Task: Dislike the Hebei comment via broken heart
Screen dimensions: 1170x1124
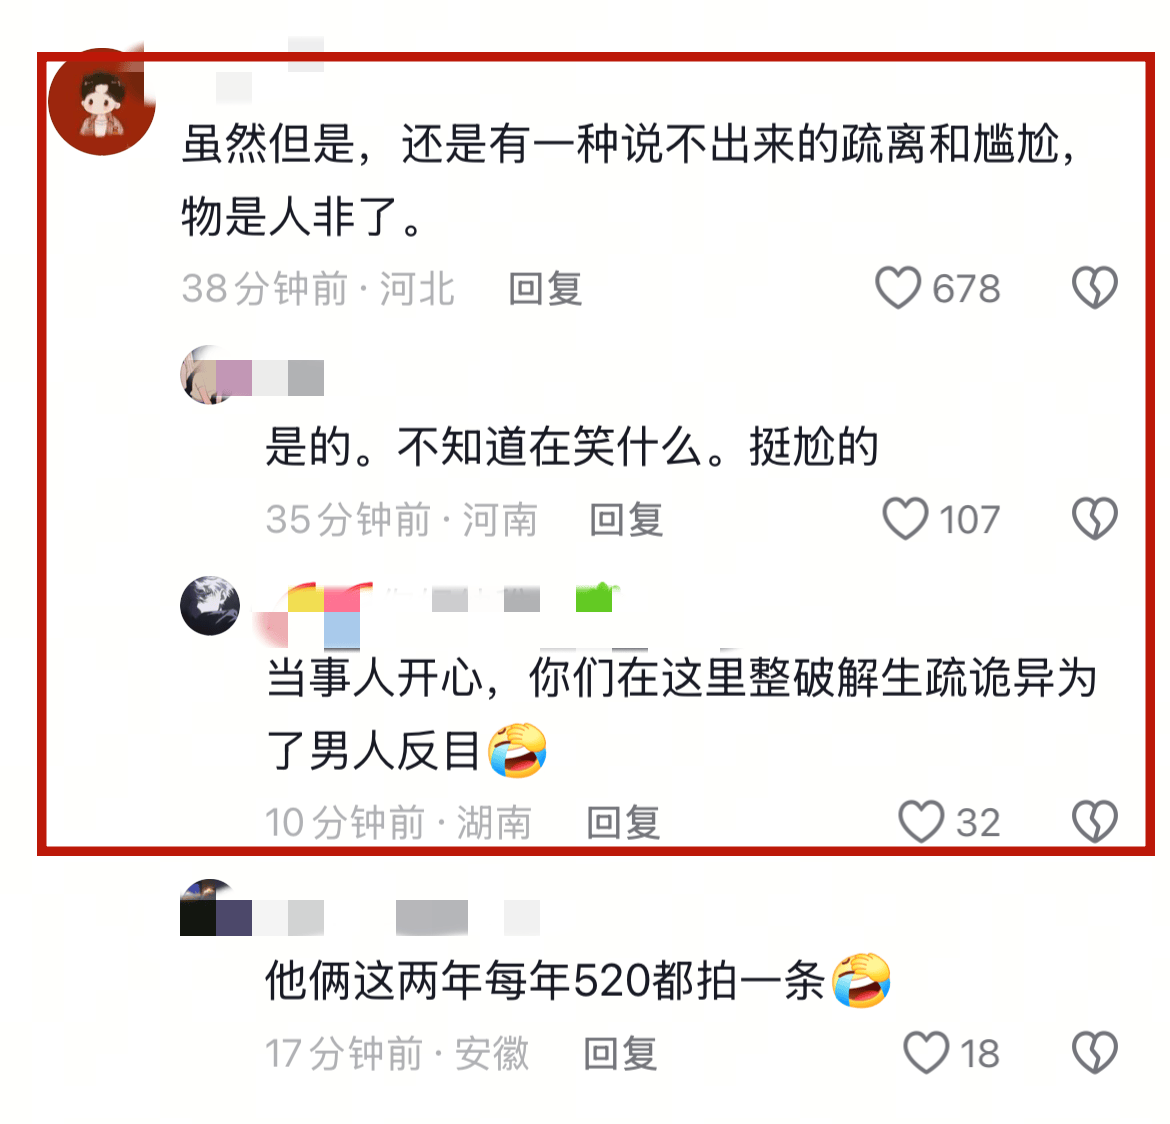Action: point(1095,288)
